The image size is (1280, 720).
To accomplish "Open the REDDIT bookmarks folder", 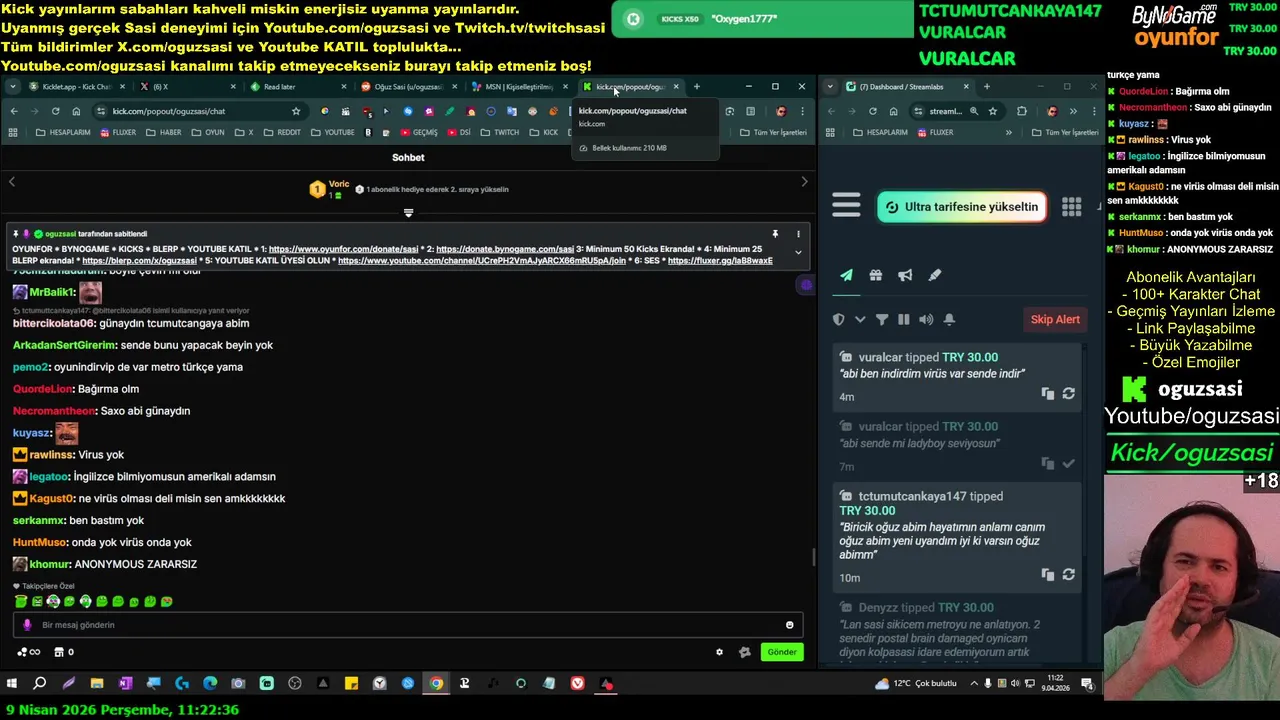I will pyautogui.click(x=282, y=132).
